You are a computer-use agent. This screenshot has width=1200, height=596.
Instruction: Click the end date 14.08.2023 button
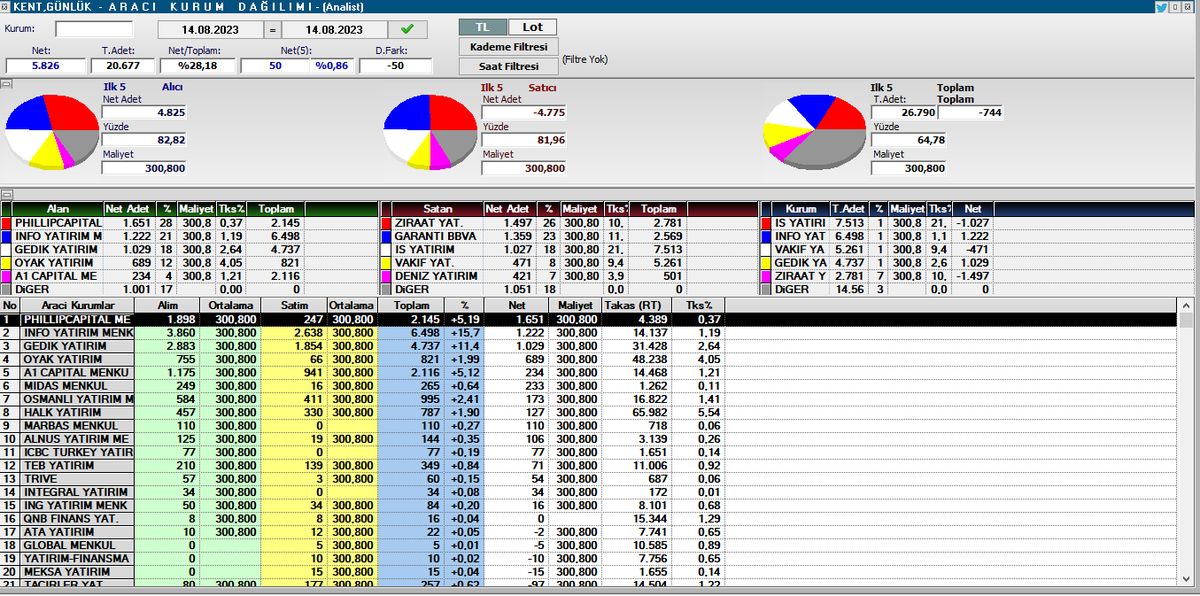[335, 29]
